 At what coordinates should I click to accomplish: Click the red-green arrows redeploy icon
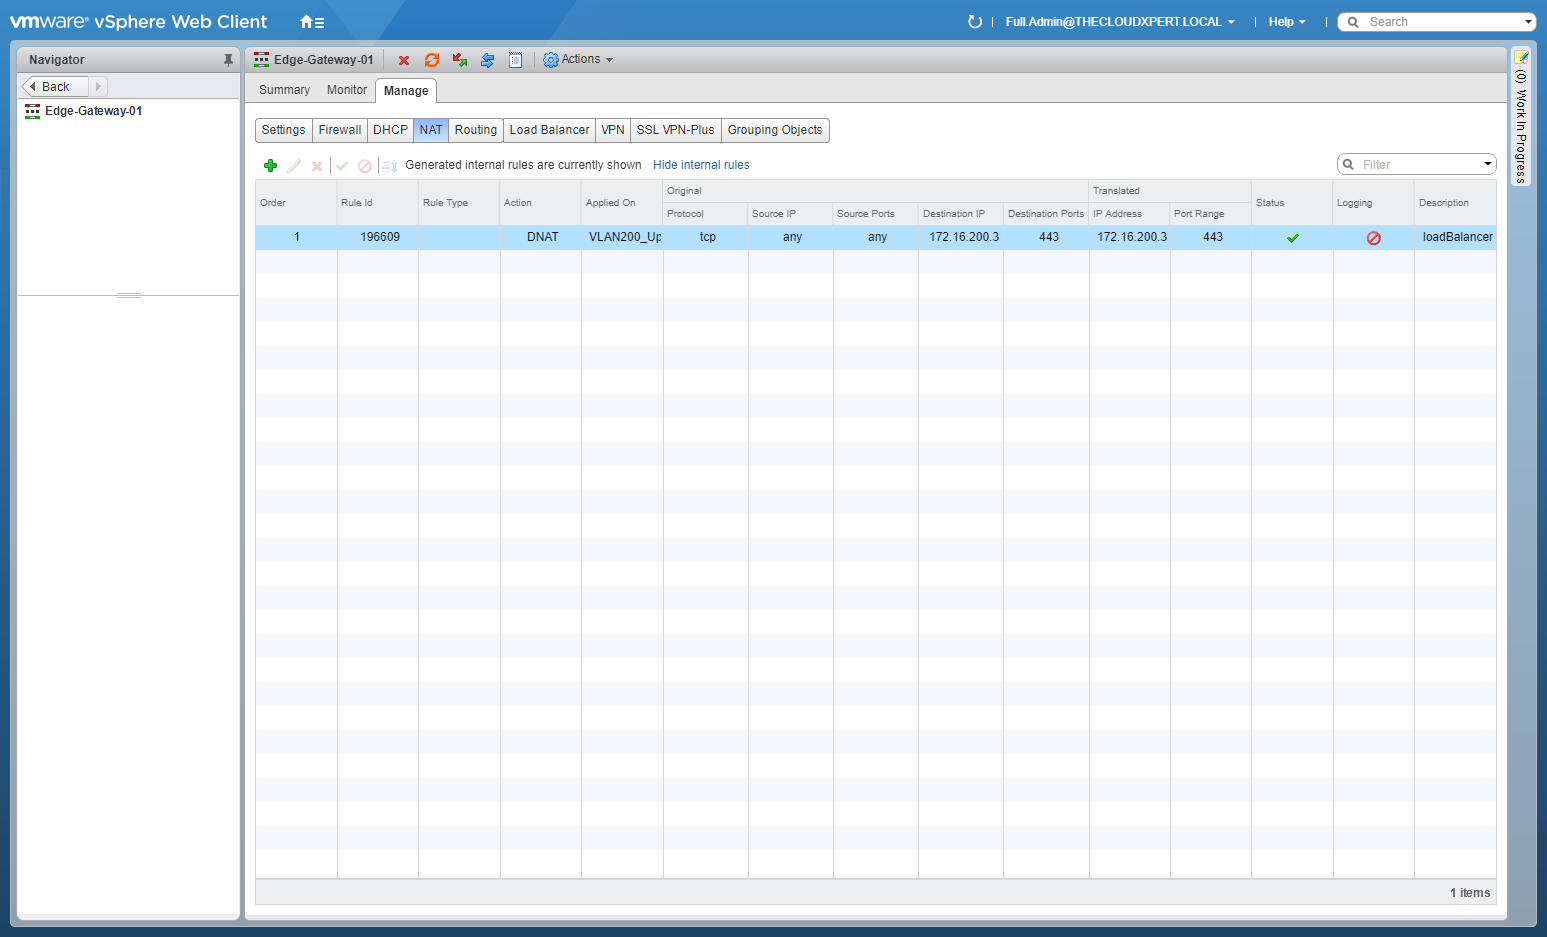(x=460, y=61)
